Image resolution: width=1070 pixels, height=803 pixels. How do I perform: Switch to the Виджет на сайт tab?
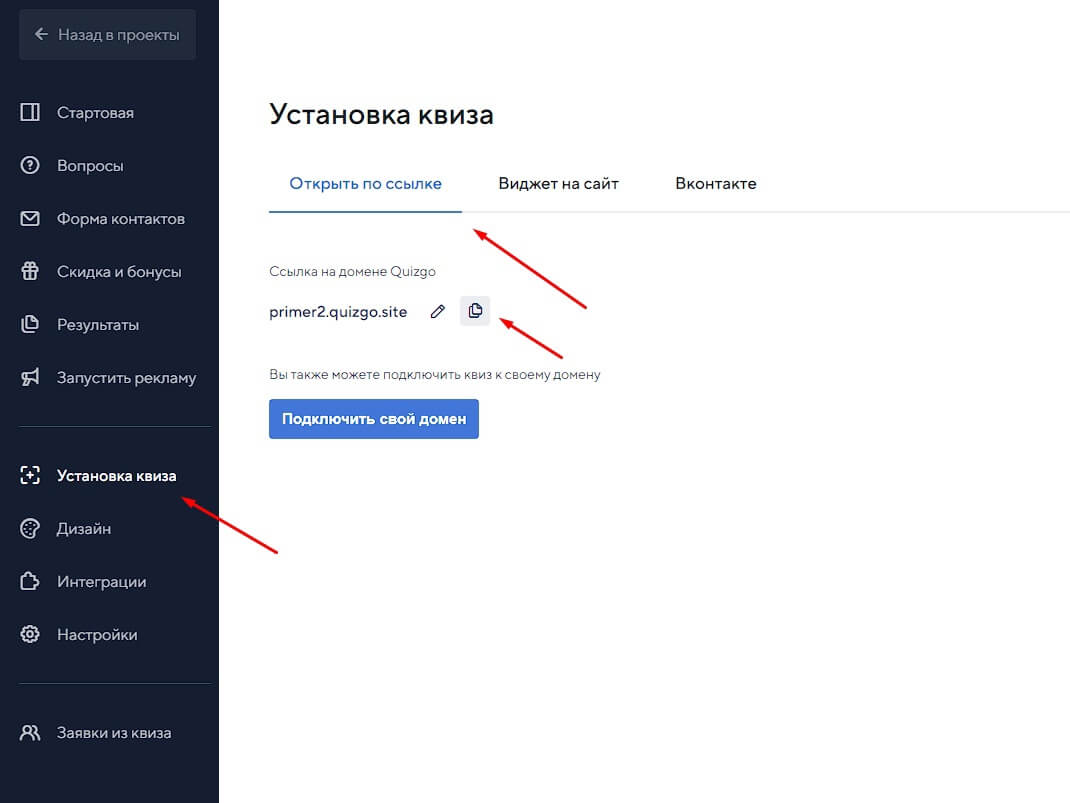pos(558,183)
